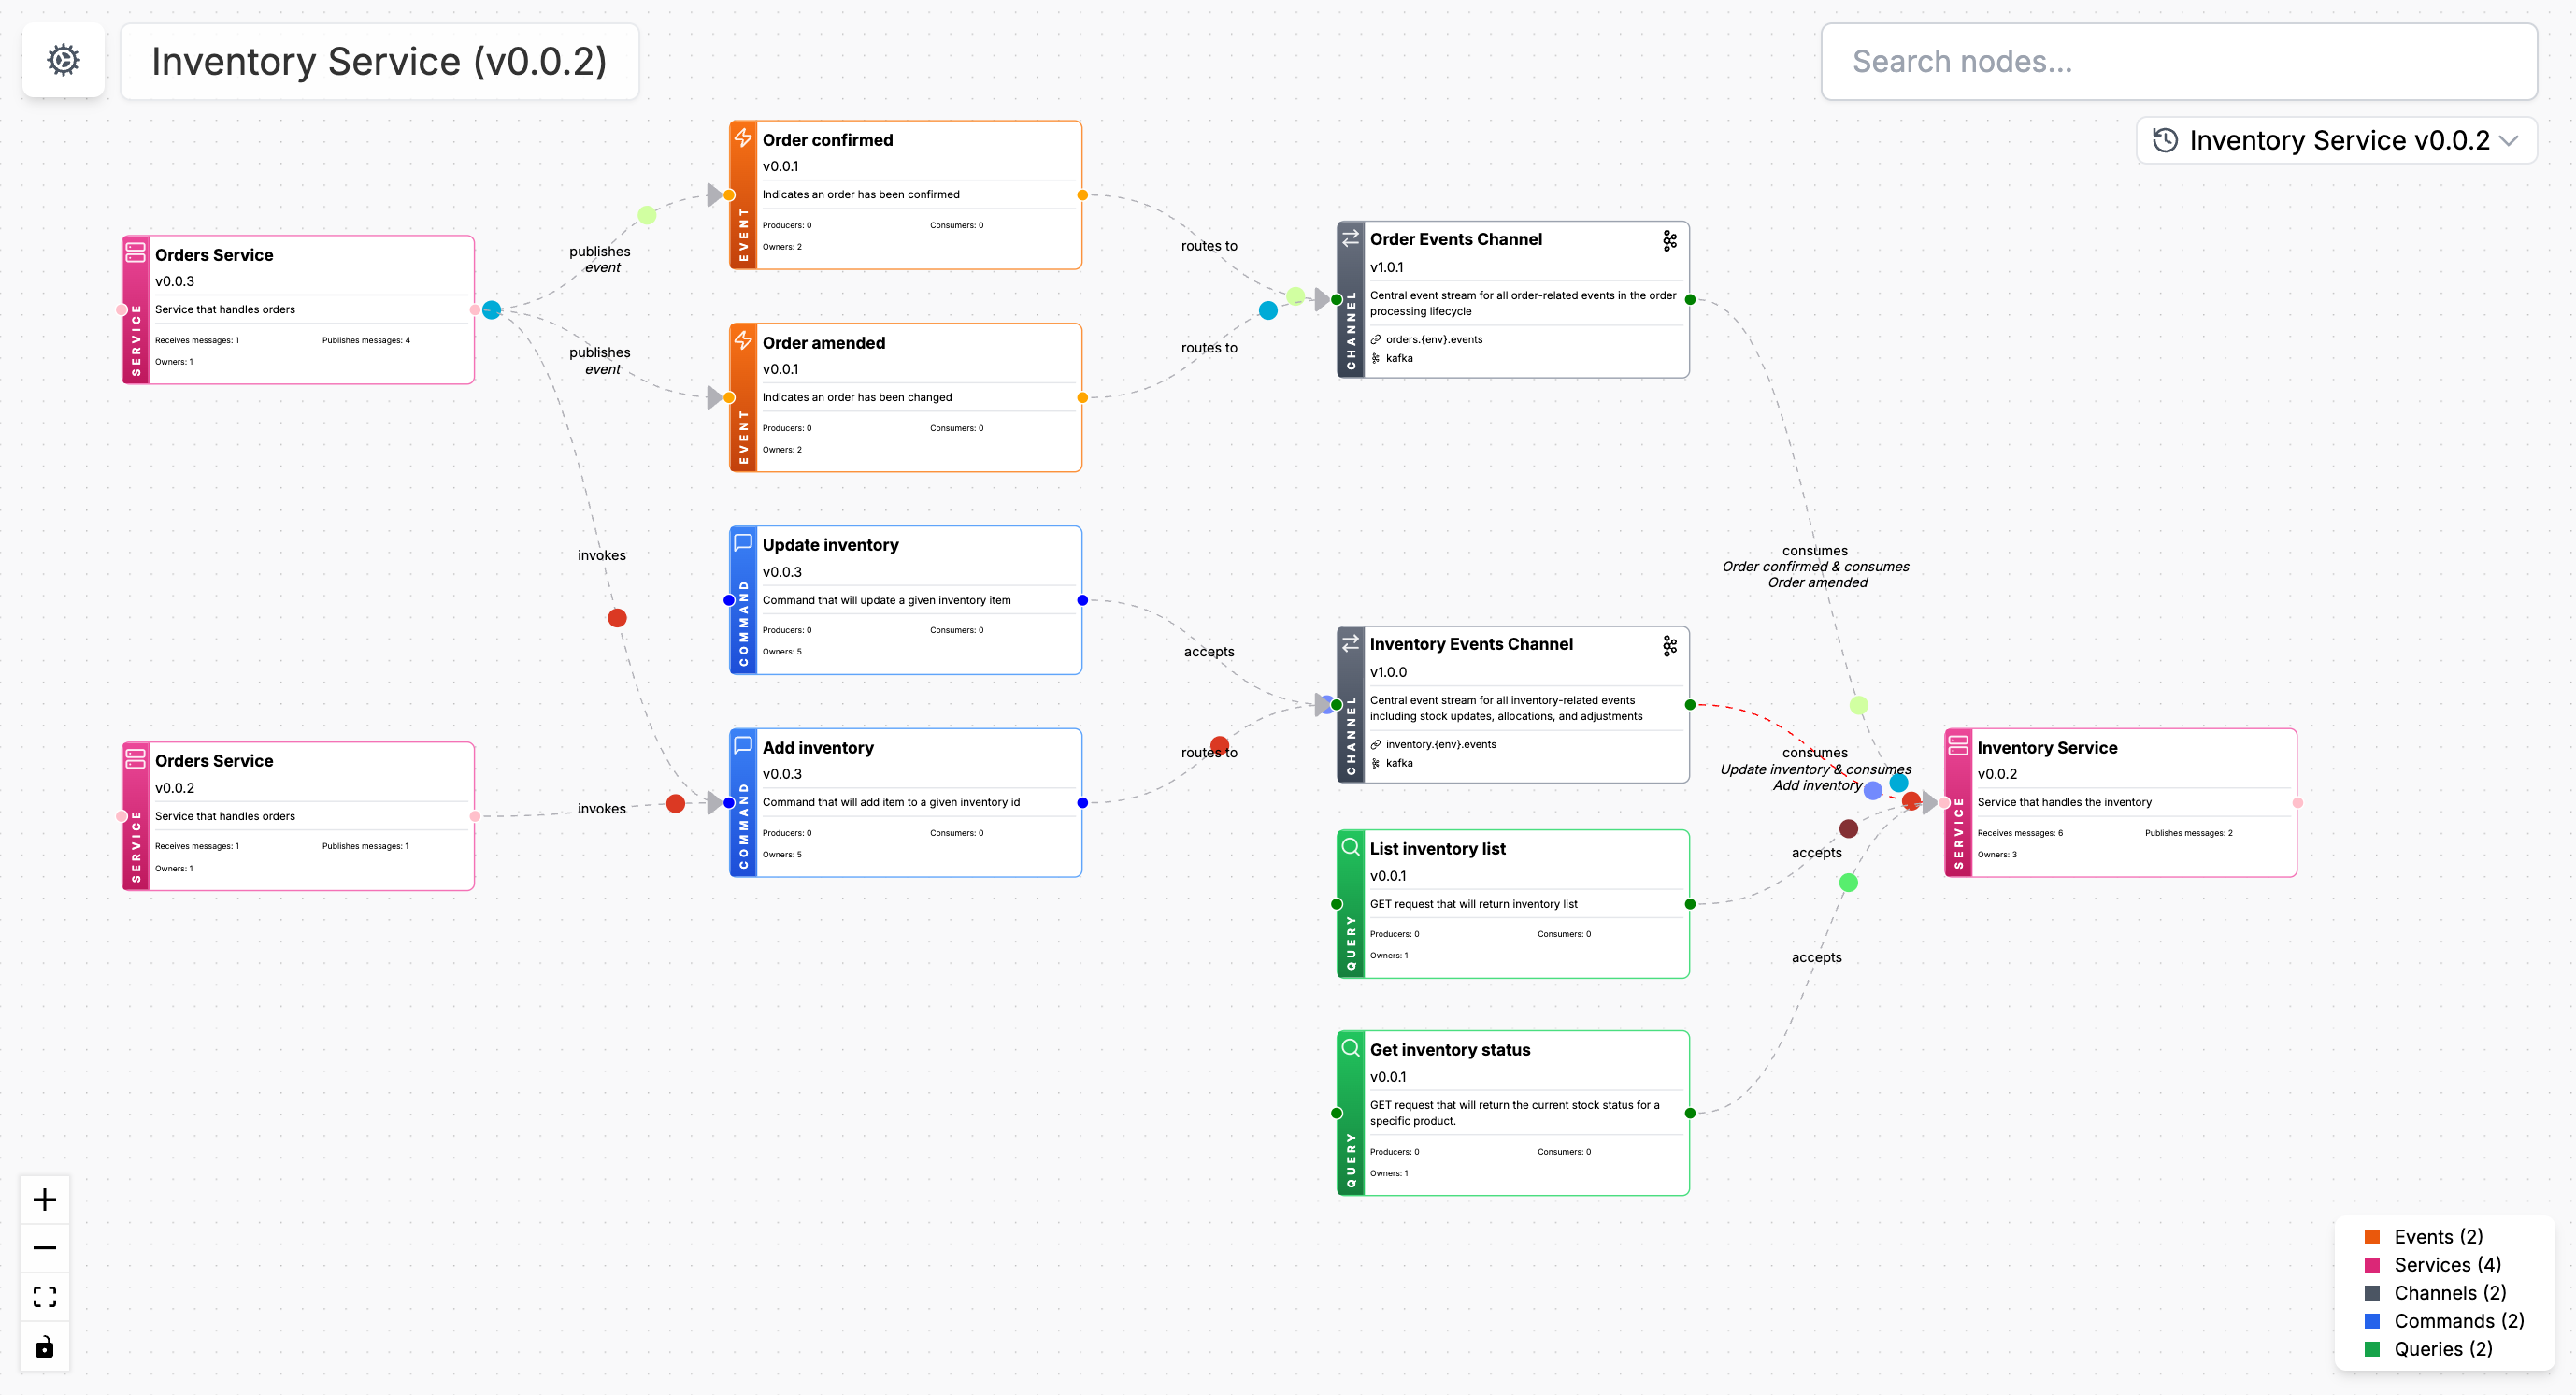
Task: Open the settings gear menu
Action: coord(63,60)
